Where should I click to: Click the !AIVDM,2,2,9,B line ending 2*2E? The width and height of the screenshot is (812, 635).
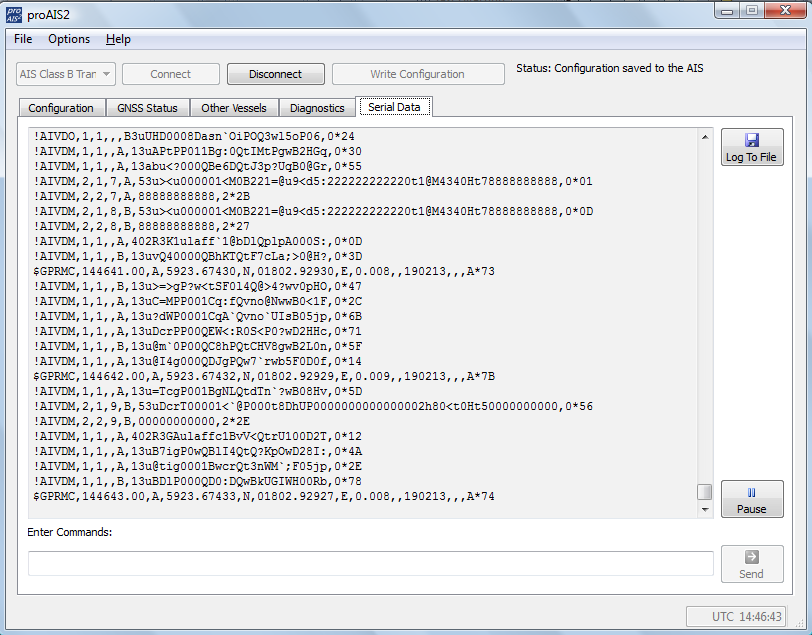[x=142, y=422]
